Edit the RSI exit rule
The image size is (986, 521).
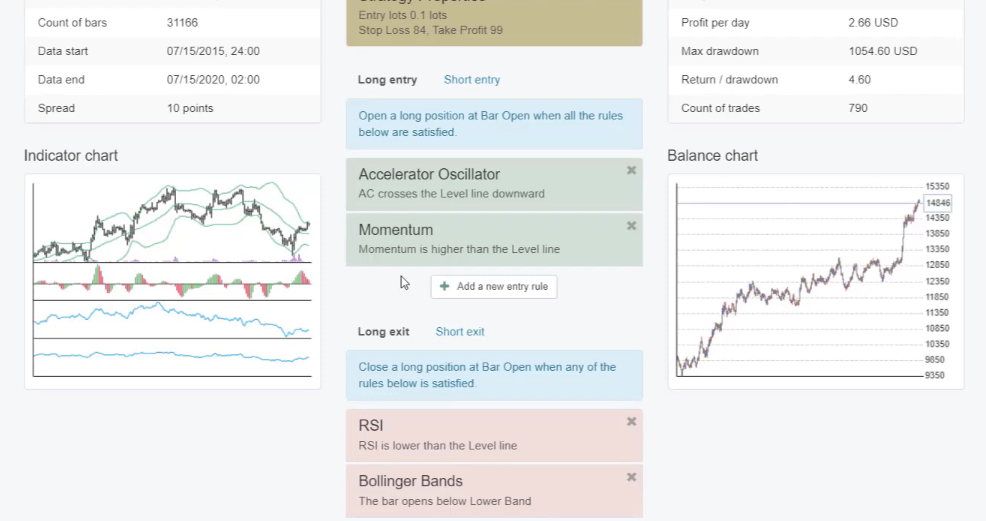tap(480, 435)
